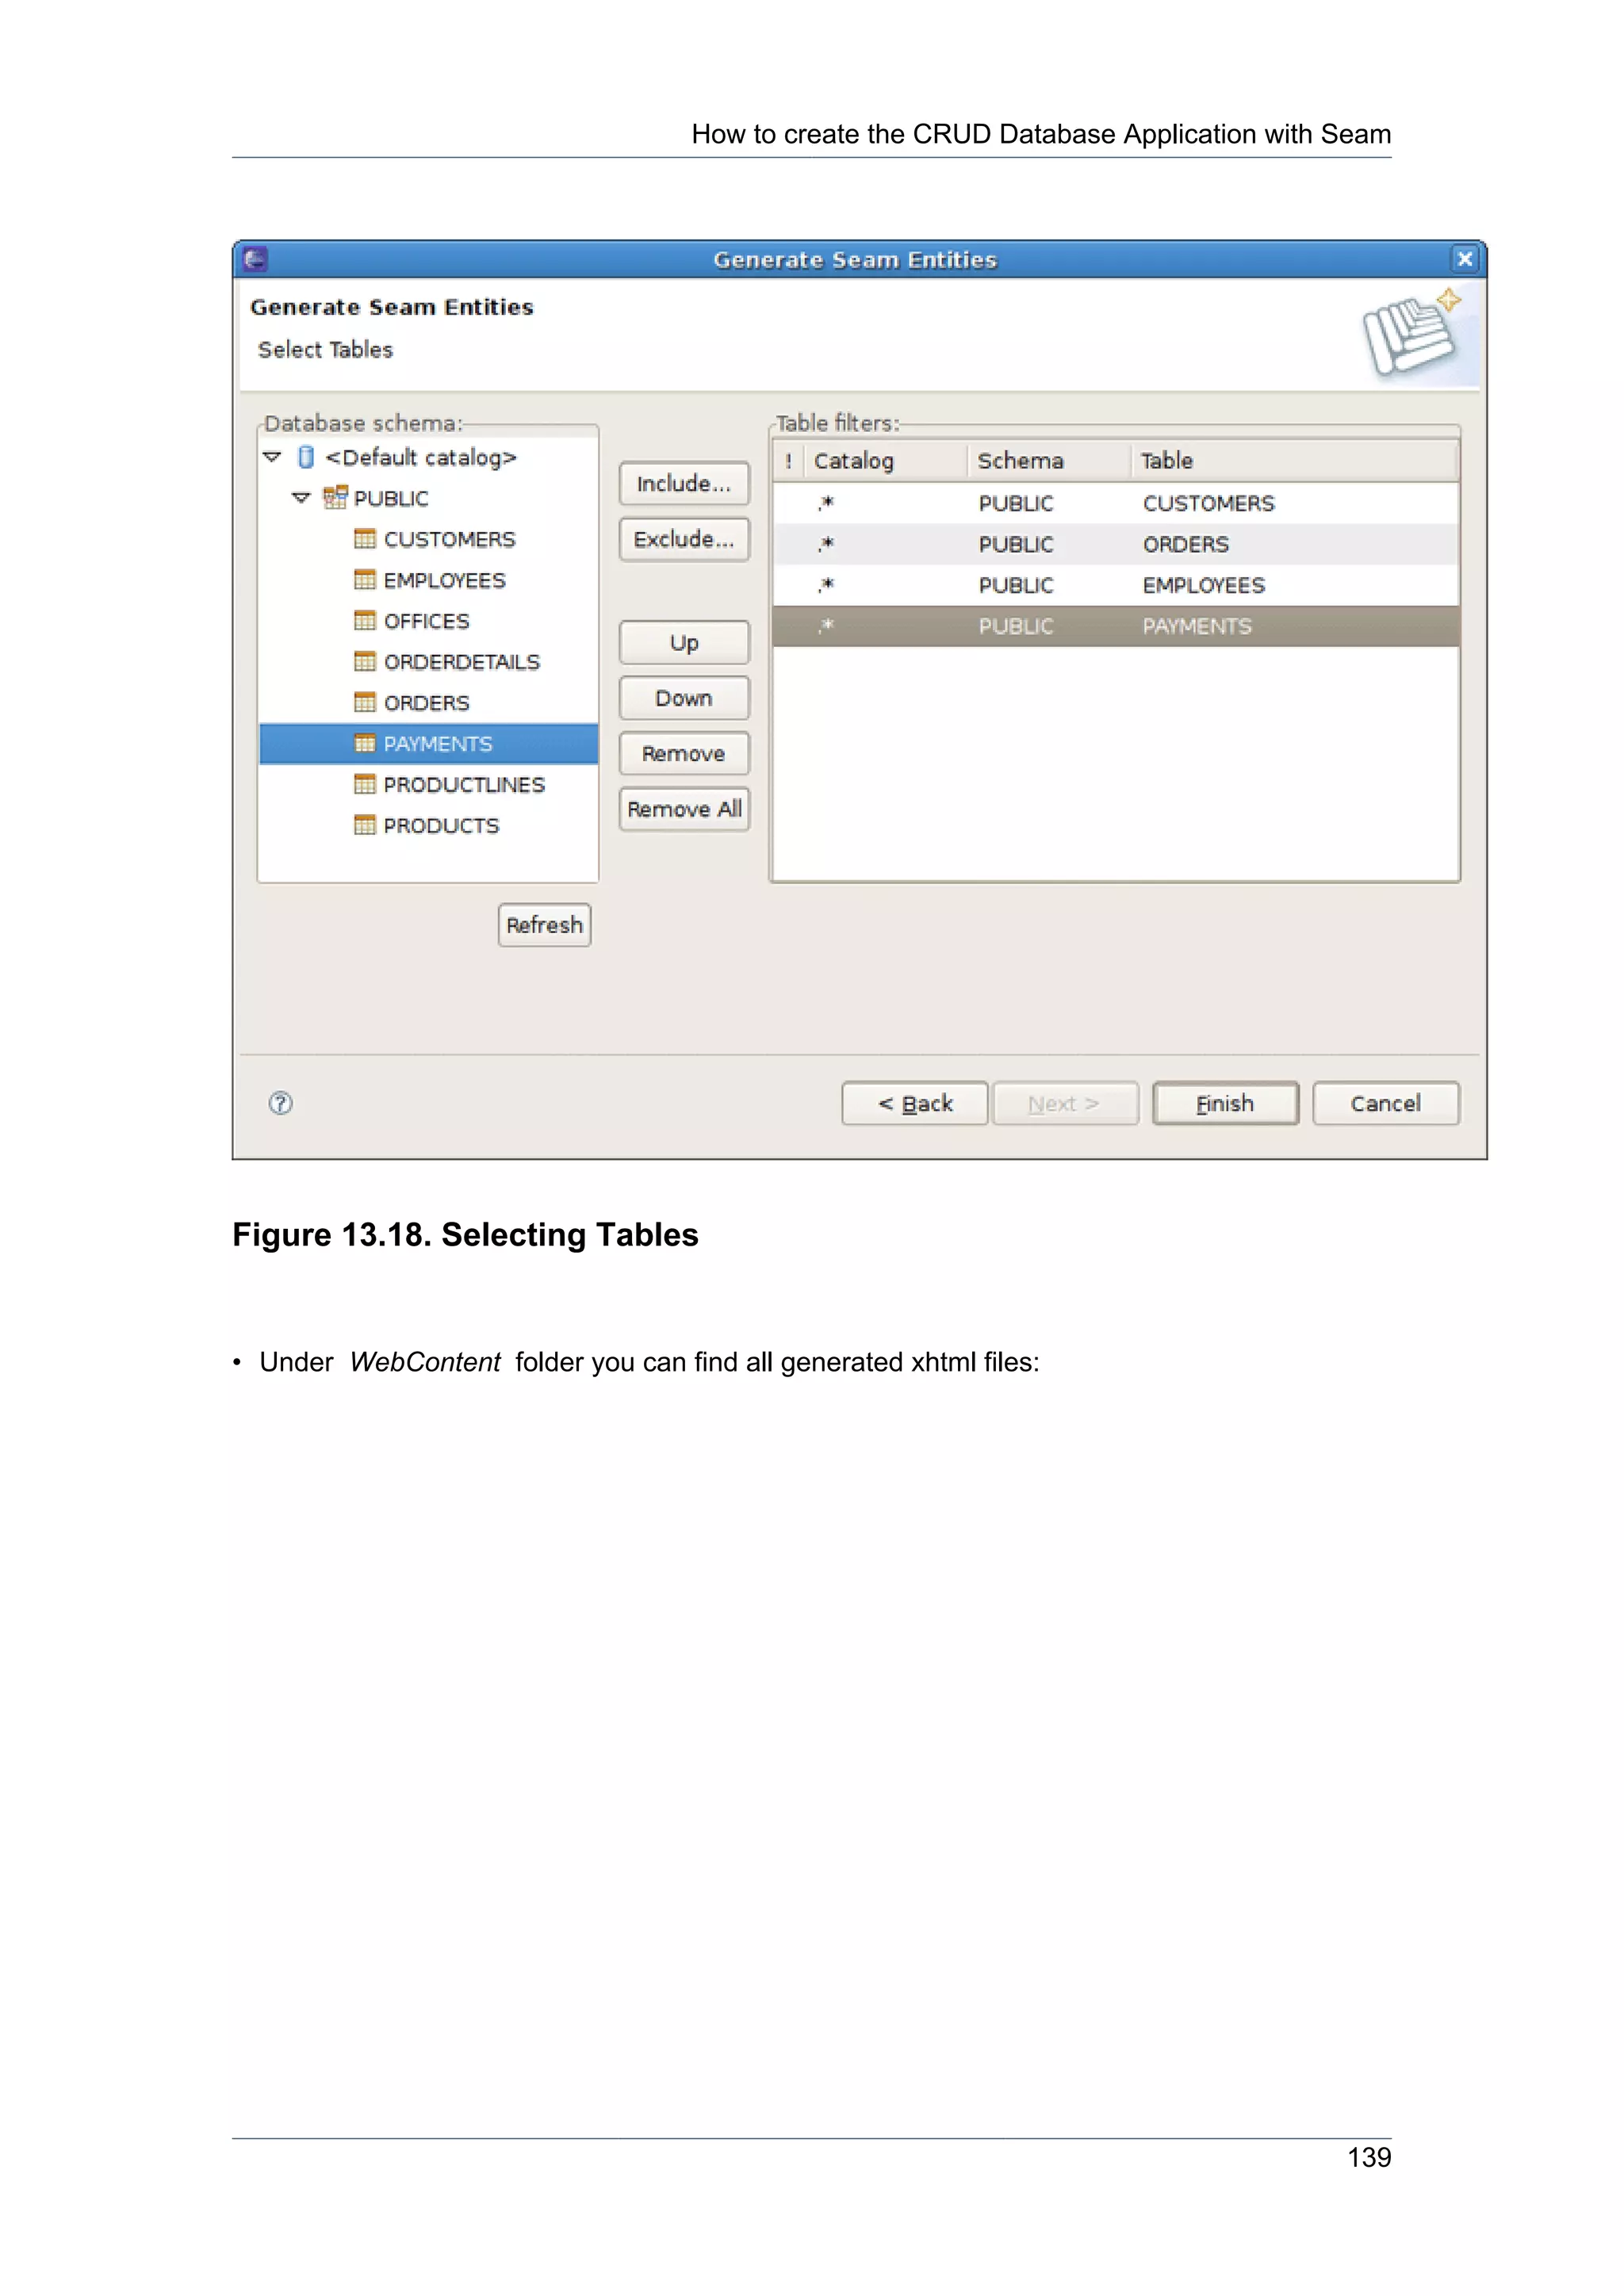Click the CUSTOMERS table icon in schema tree
The image size is (1624, 2296).
tap(365, 539)
